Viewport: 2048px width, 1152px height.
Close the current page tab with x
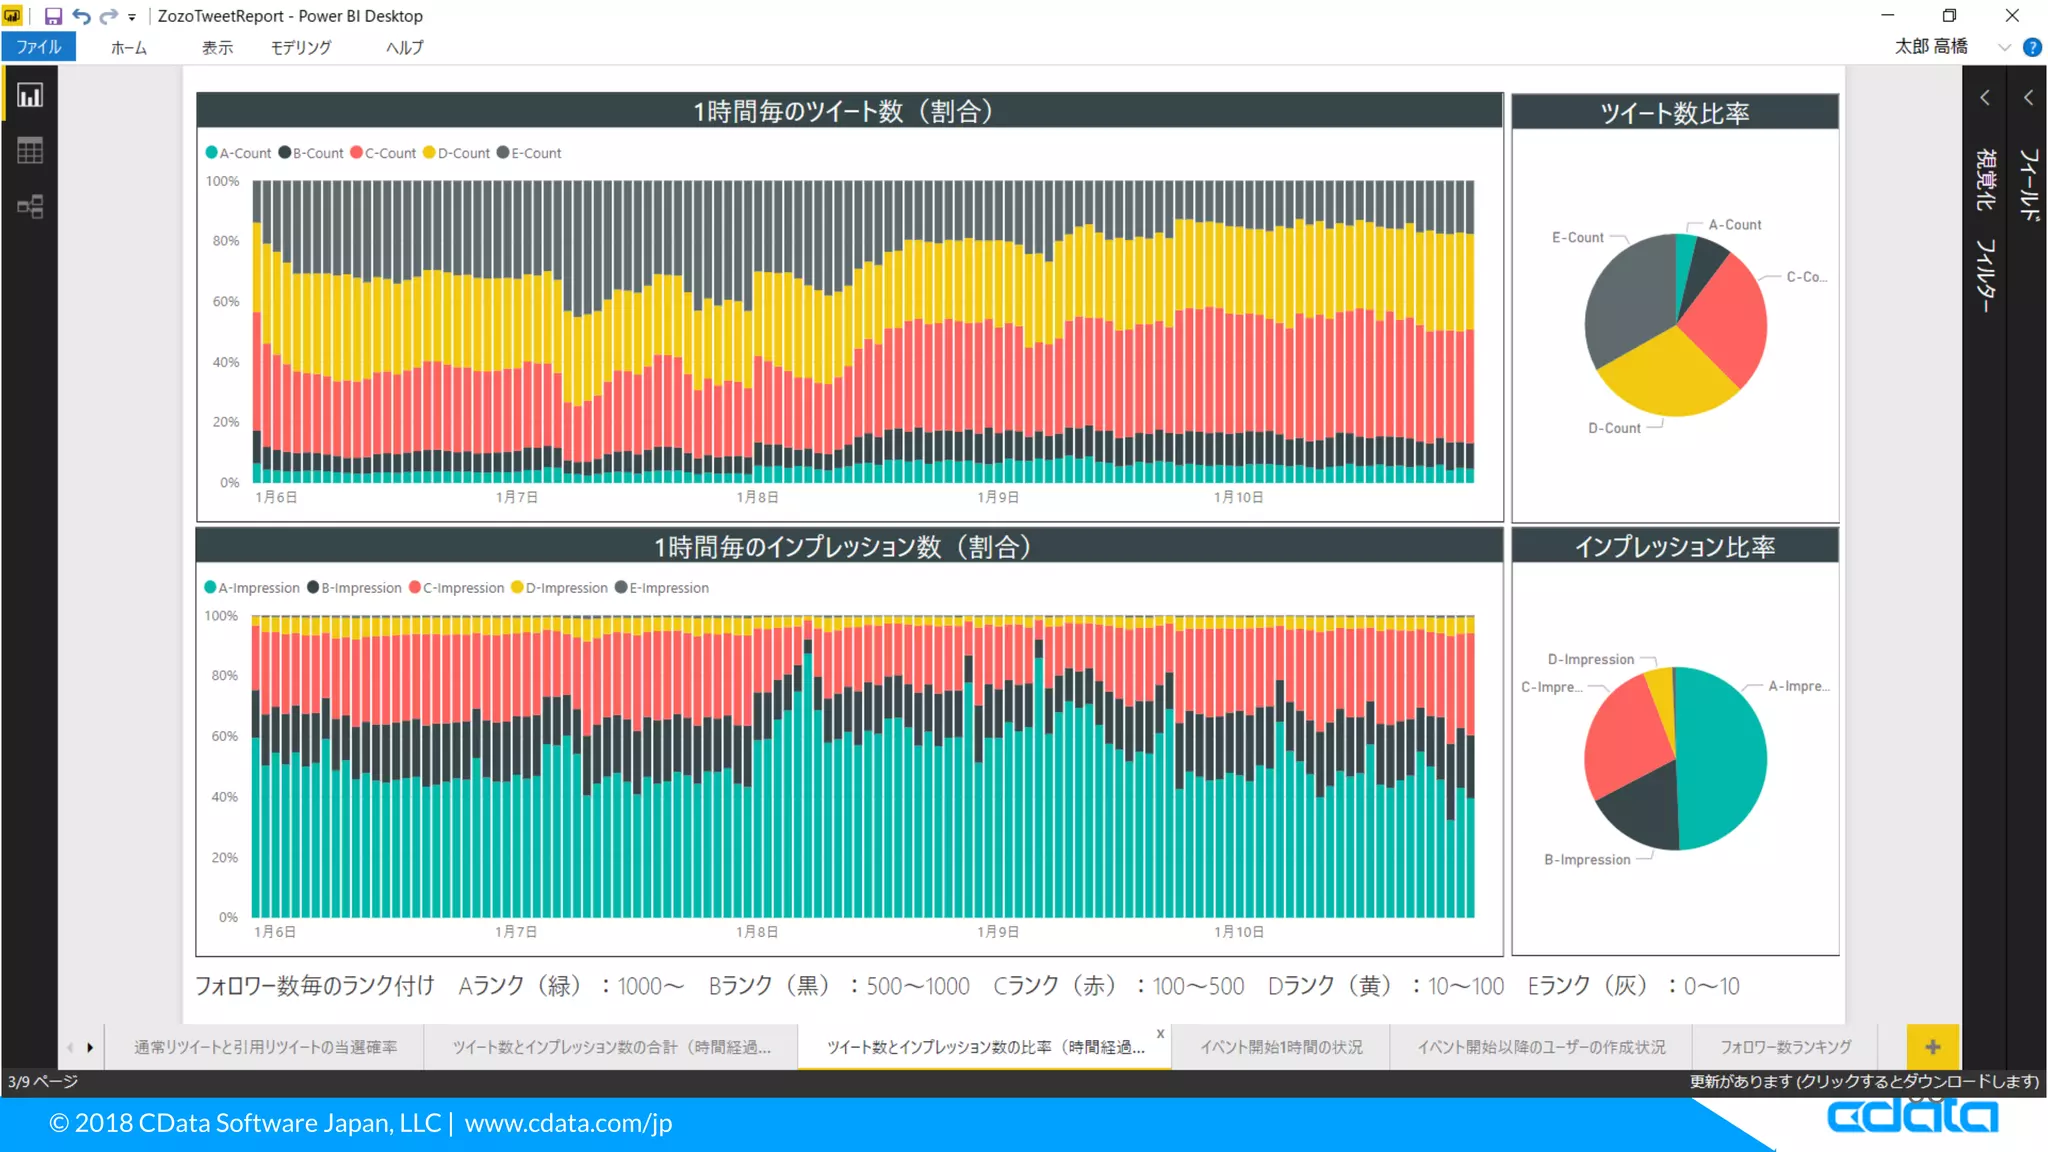point(1160,1034)
